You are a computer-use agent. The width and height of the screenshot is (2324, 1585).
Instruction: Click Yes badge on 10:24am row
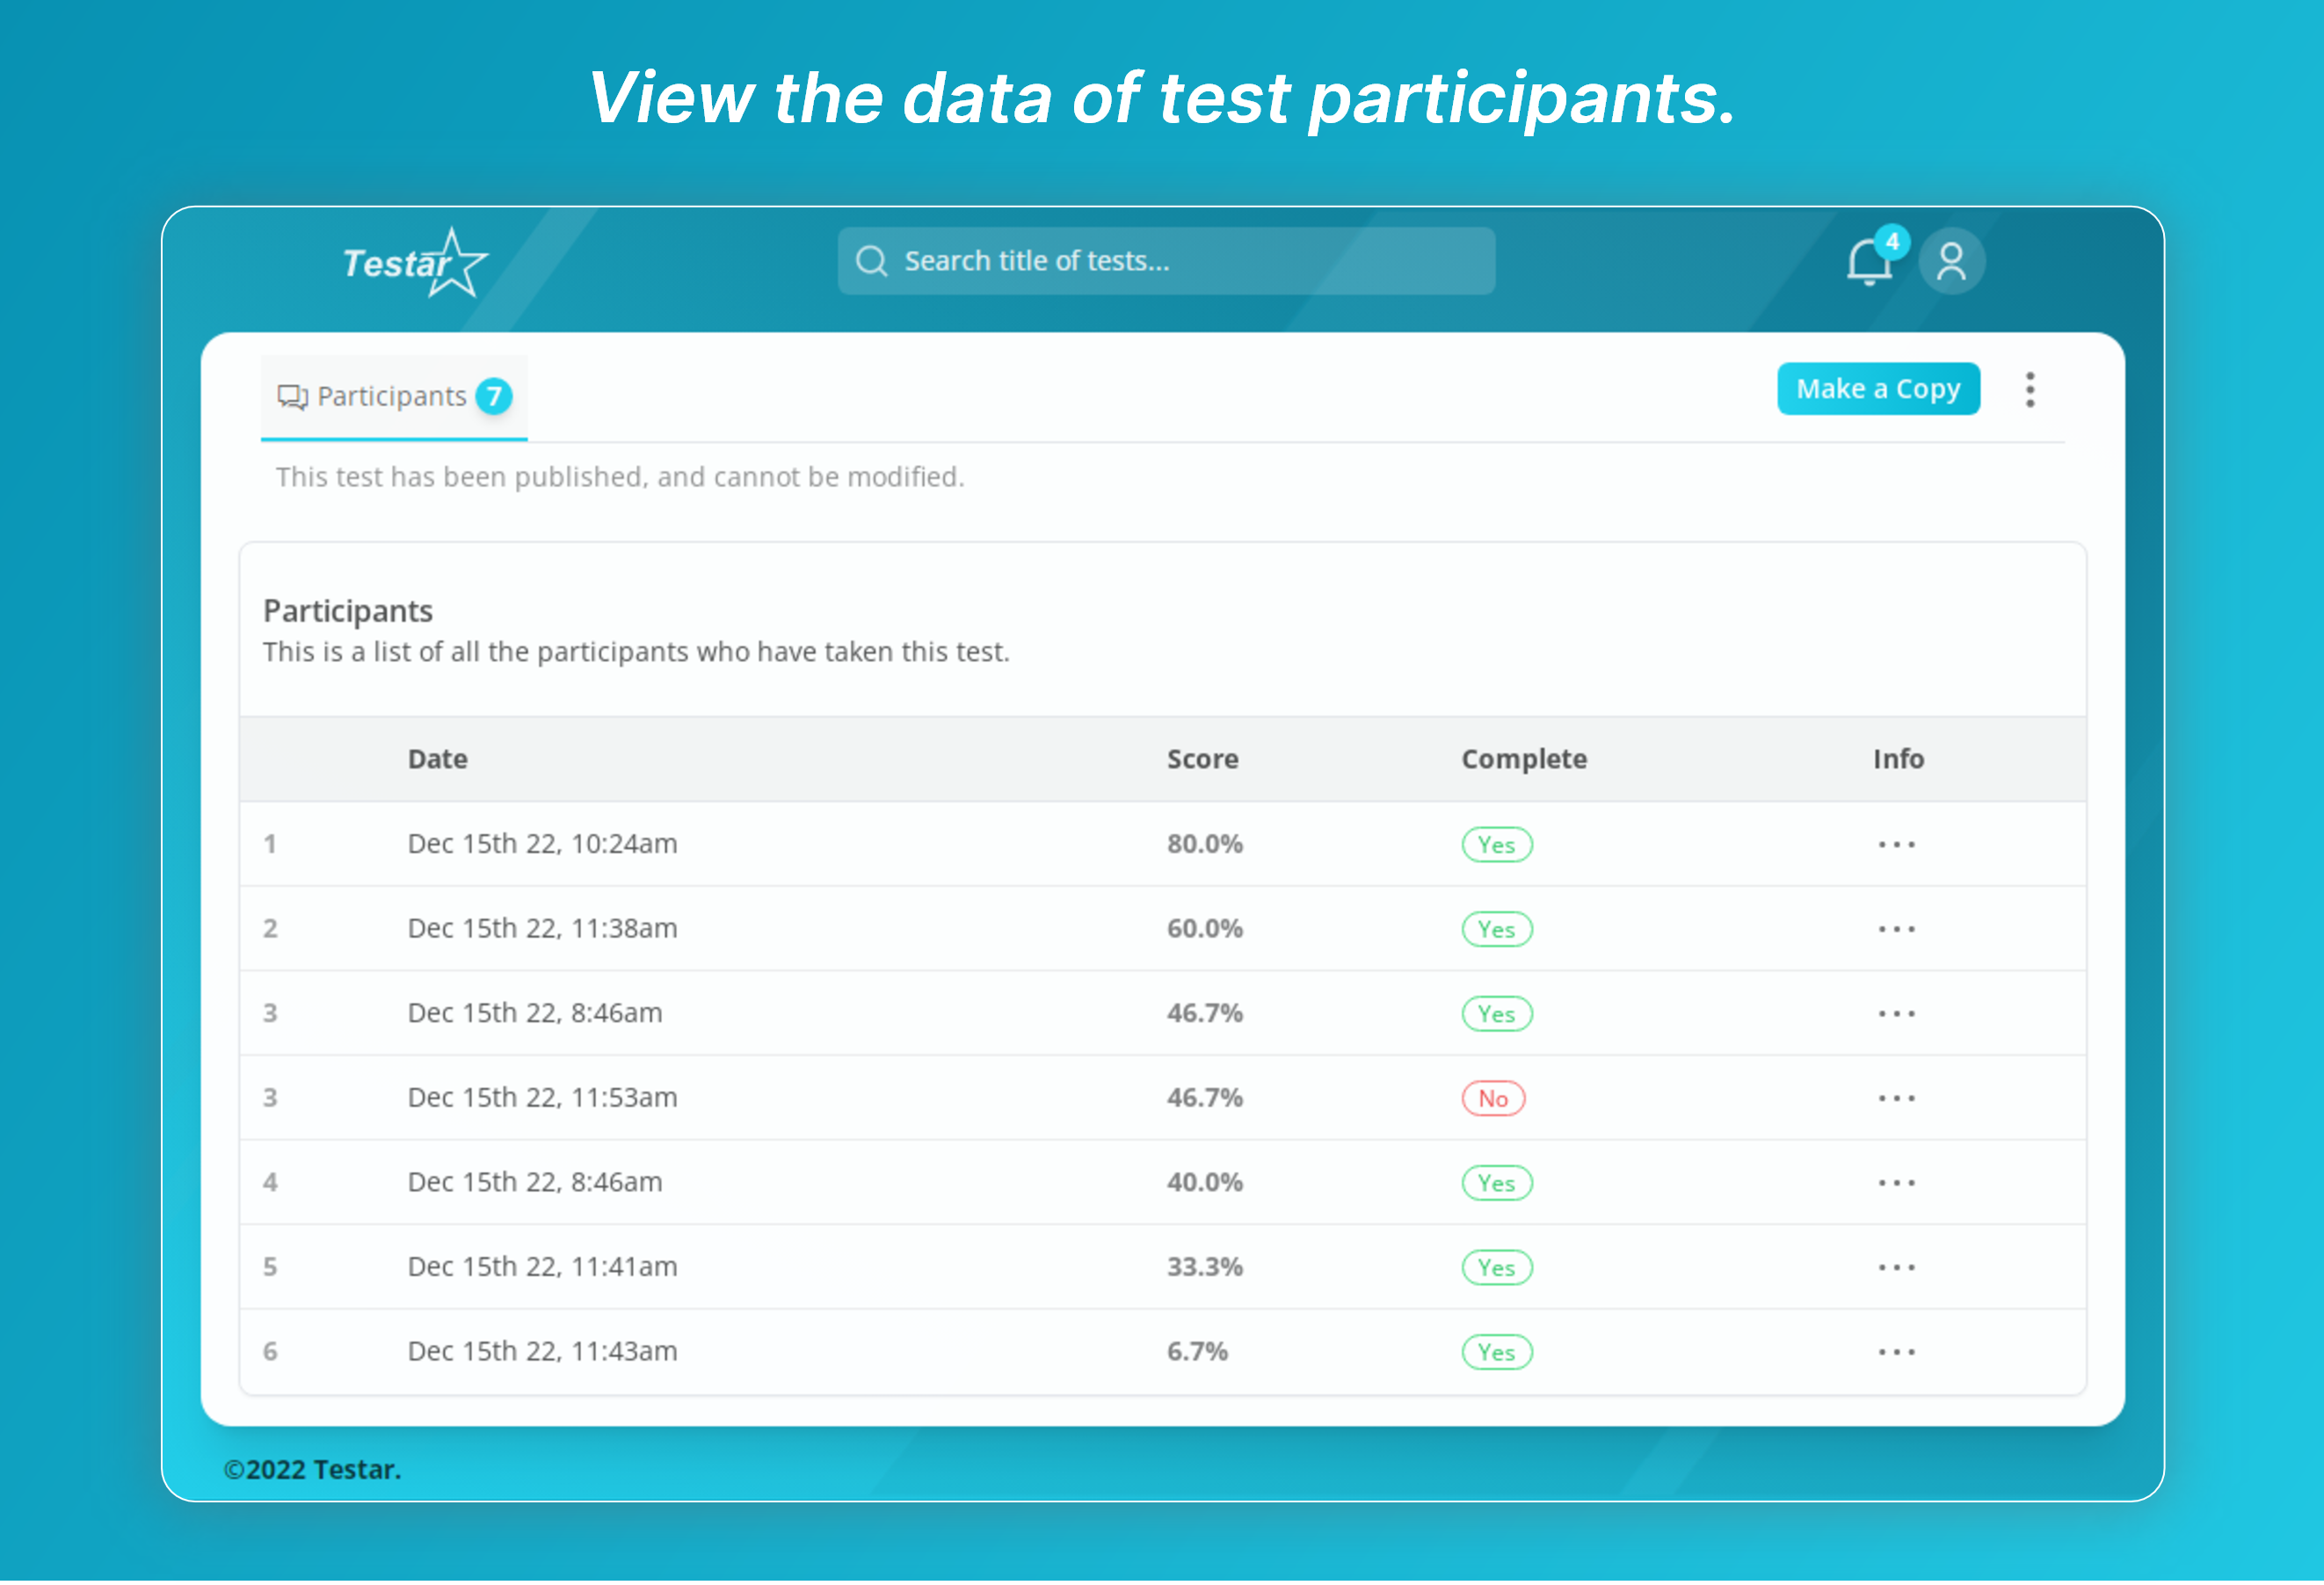point(1496,844)
